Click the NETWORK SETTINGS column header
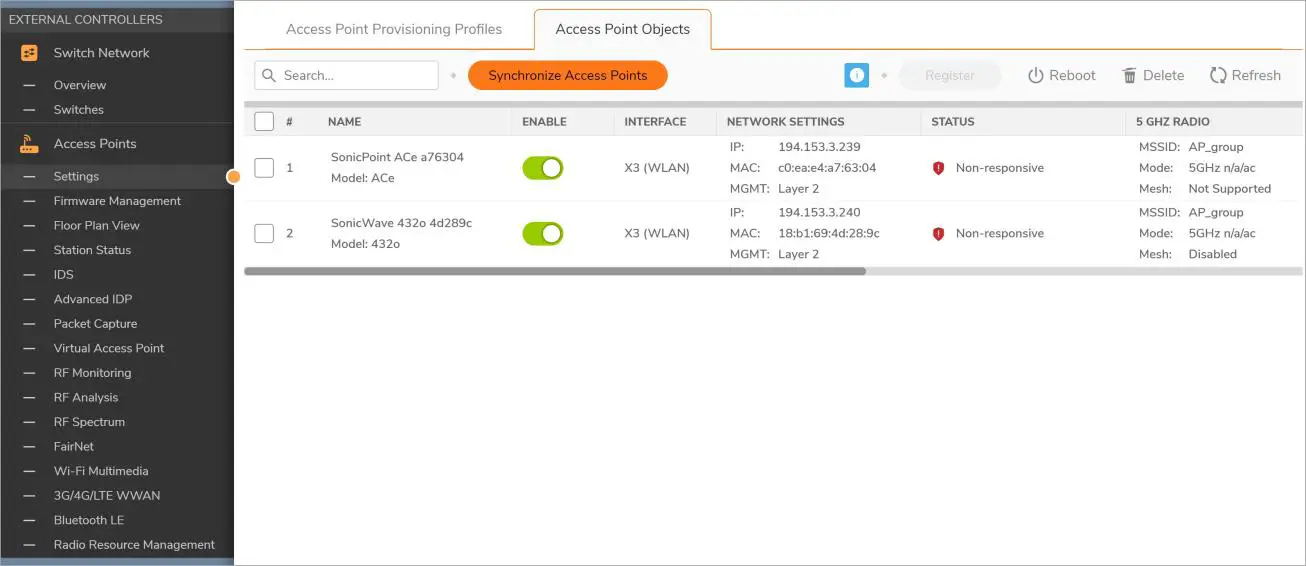This screenshot has width=1306, height=566. 785,122
